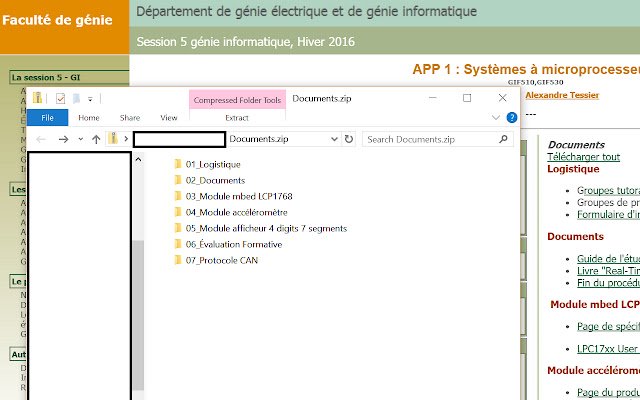640x400 pixels.
Task: Open Page du produ link on page
Action: [x=609, y=392]
